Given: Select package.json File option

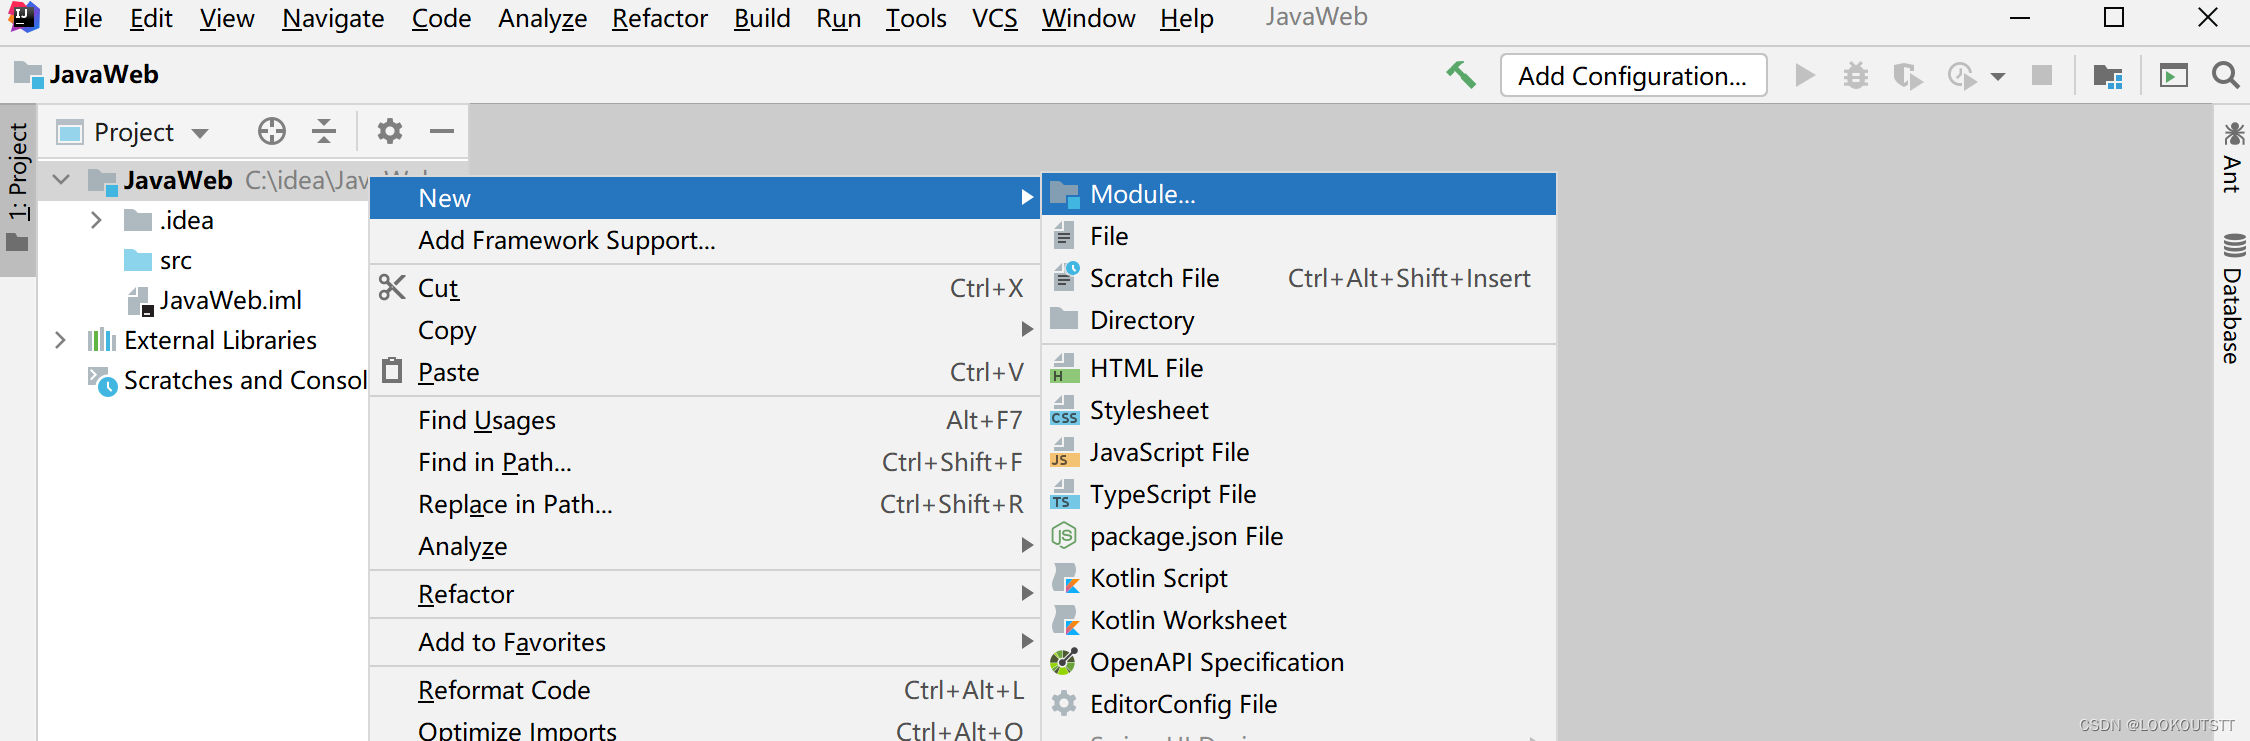Looking at the screenshot, I should (x=1299, y=536).
